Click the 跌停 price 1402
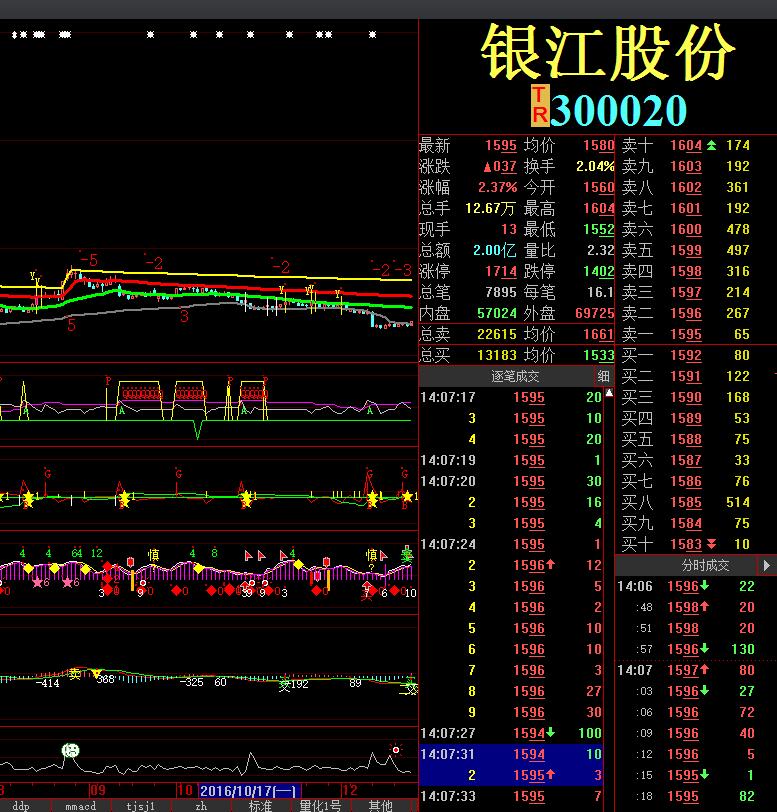 coord(599,271)
